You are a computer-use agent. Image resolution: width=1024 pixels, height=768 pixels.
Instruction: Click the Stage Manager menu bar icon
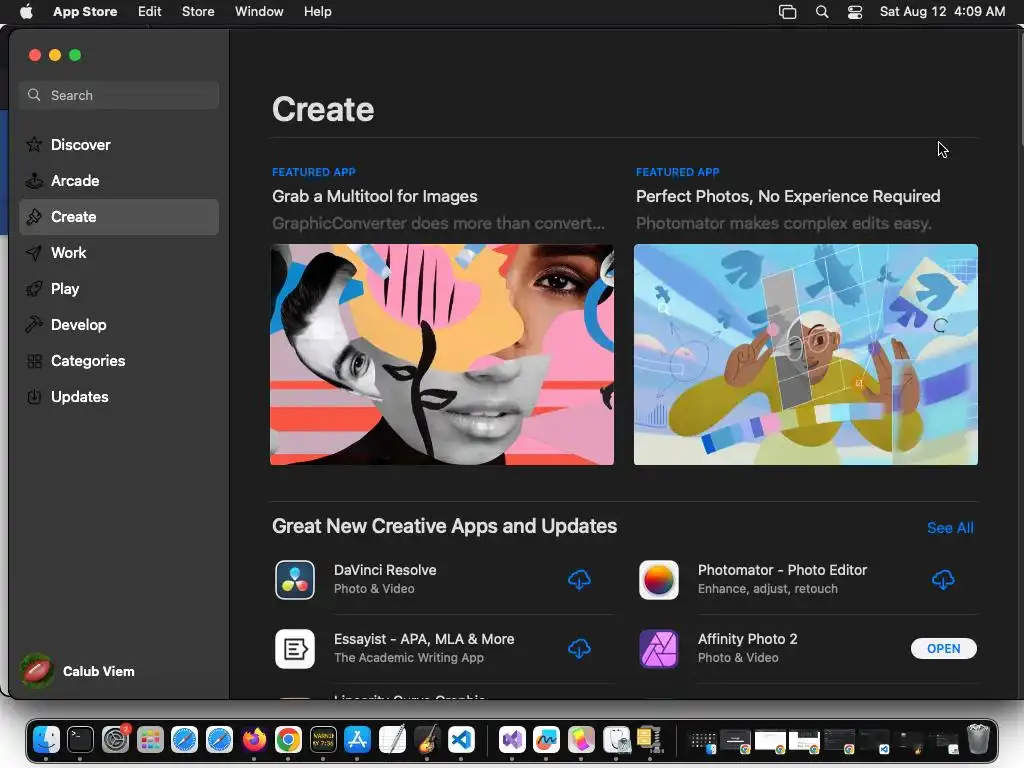(788, 12)
